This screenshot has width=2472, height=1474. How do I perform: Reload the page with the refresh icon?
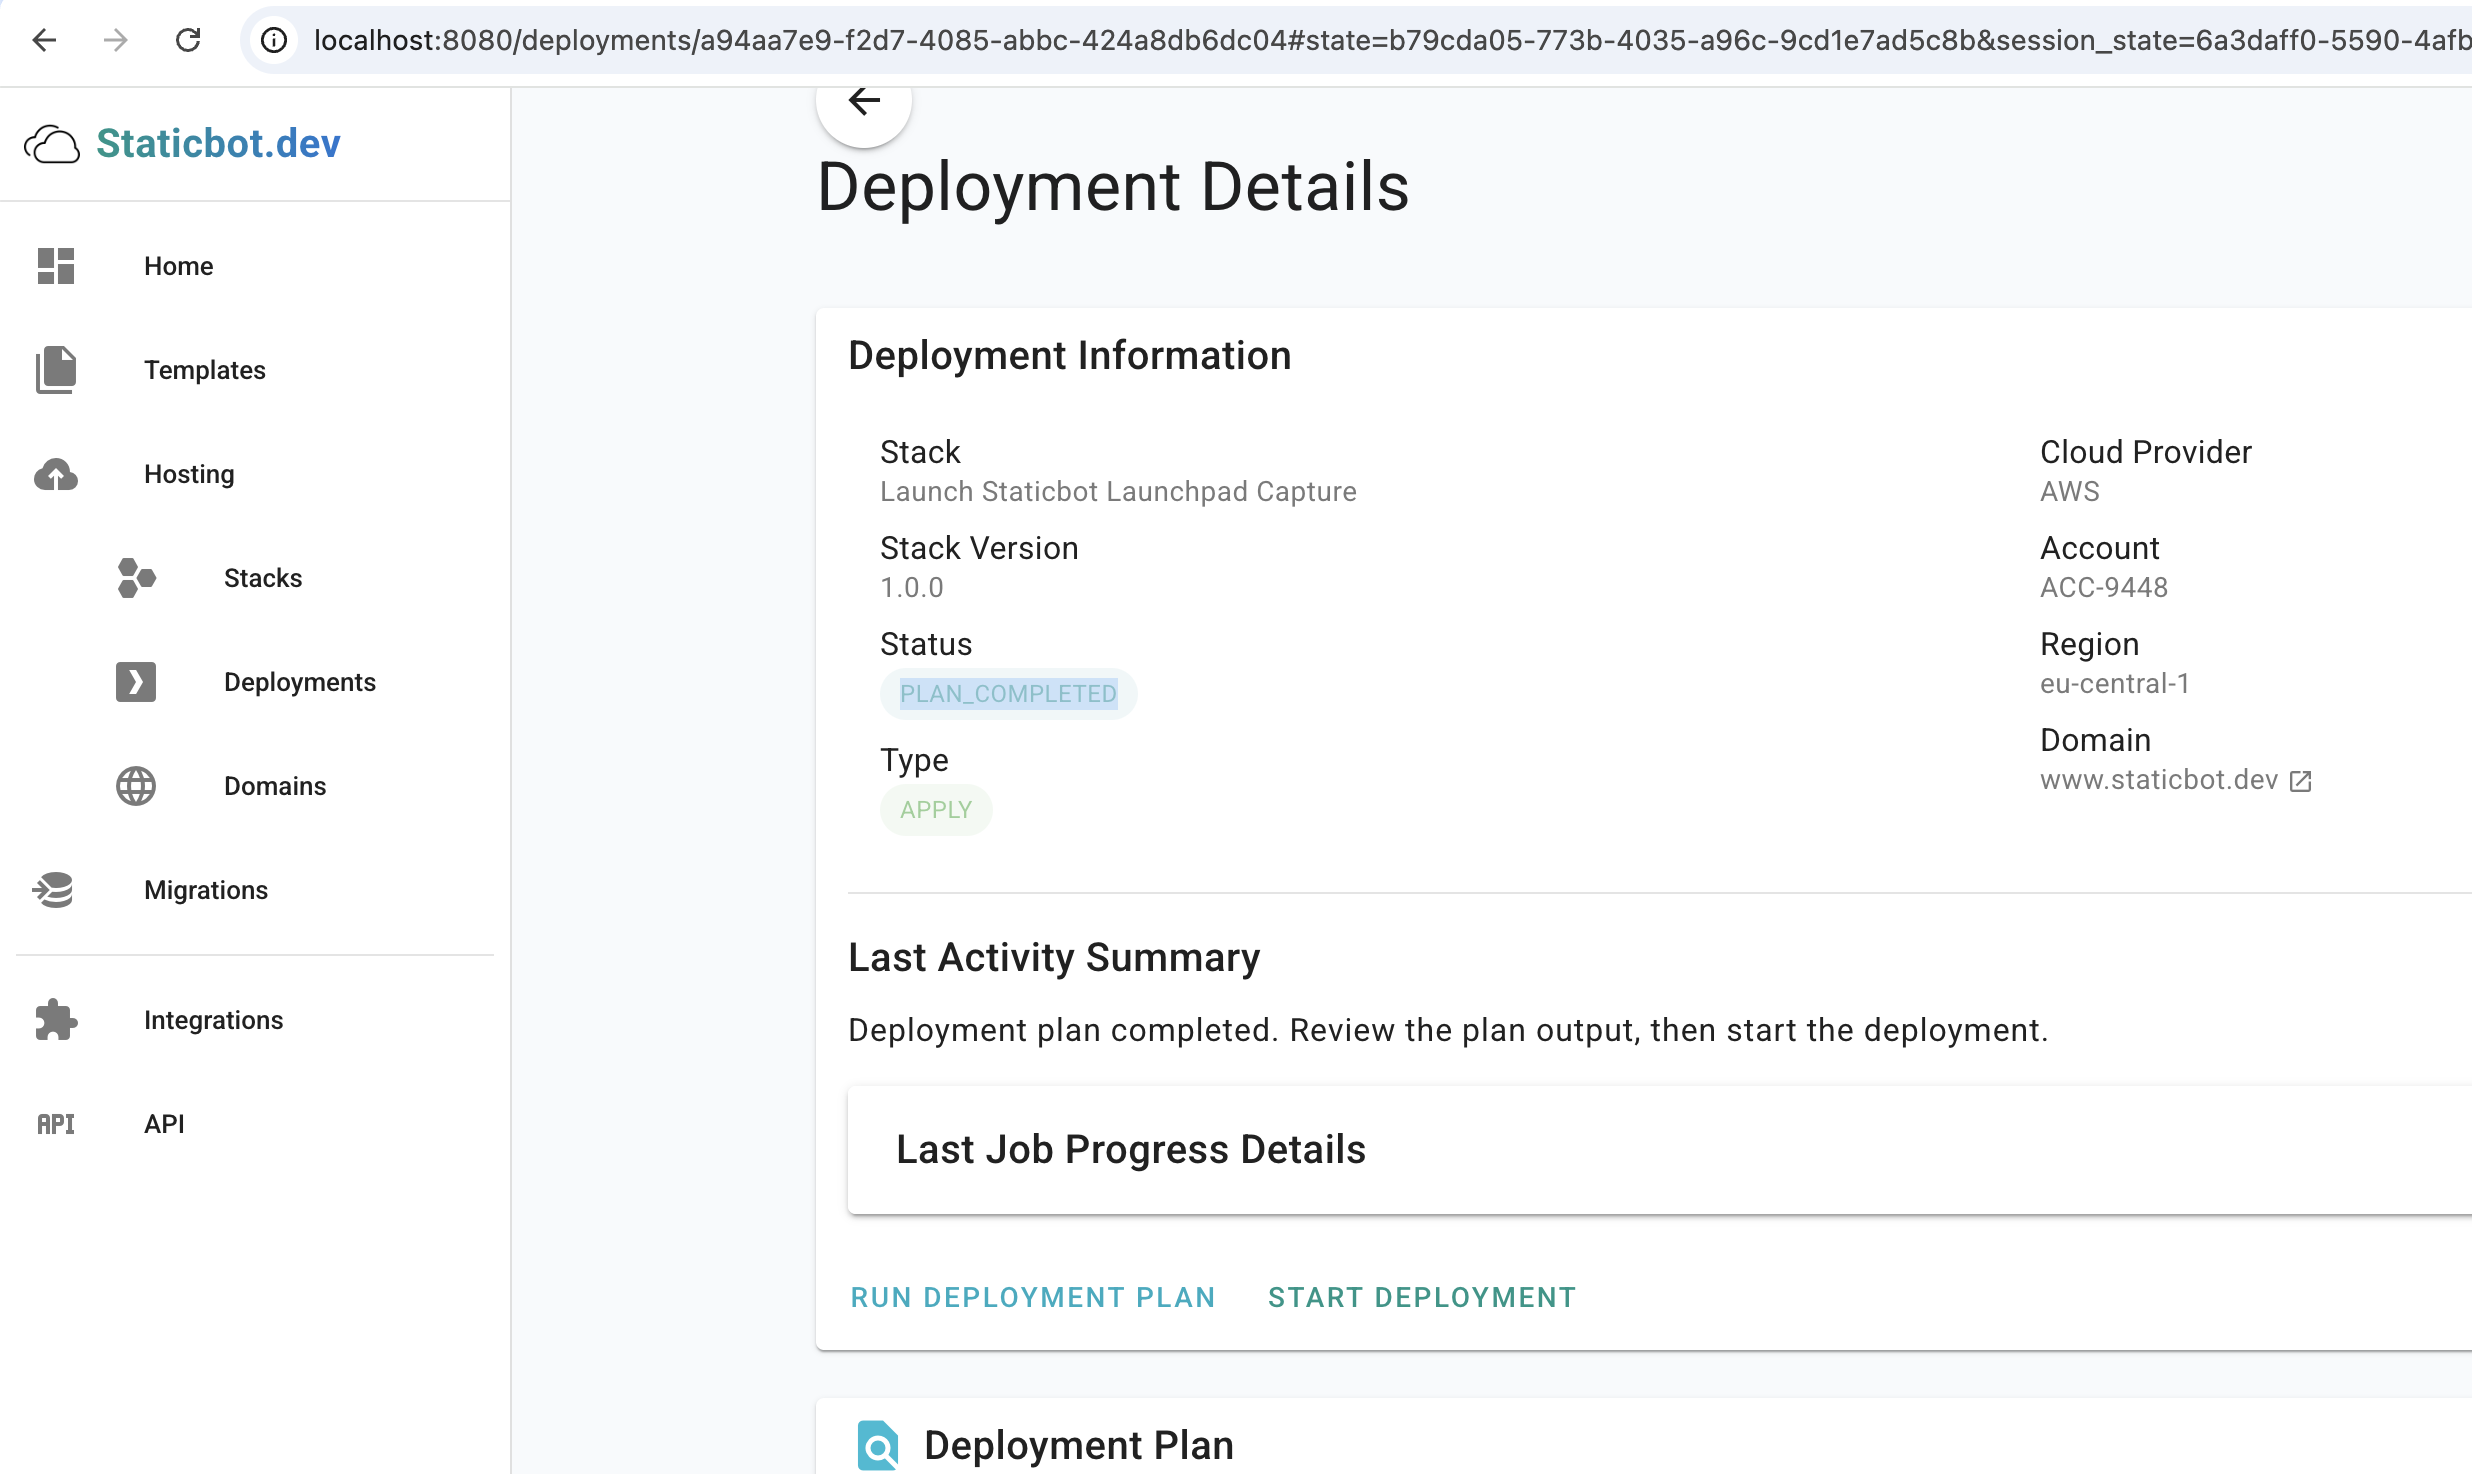[188, 40]
